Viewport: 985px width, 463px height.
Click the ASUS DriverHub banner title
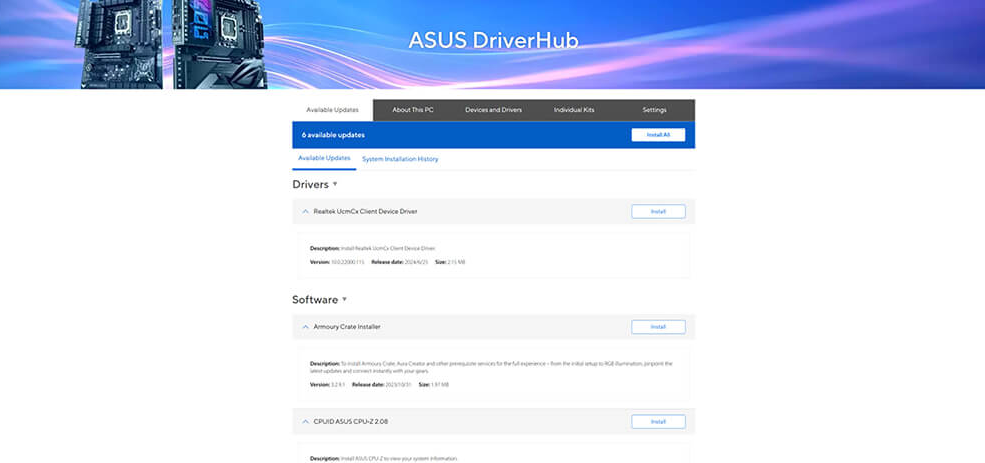(493, 41)
